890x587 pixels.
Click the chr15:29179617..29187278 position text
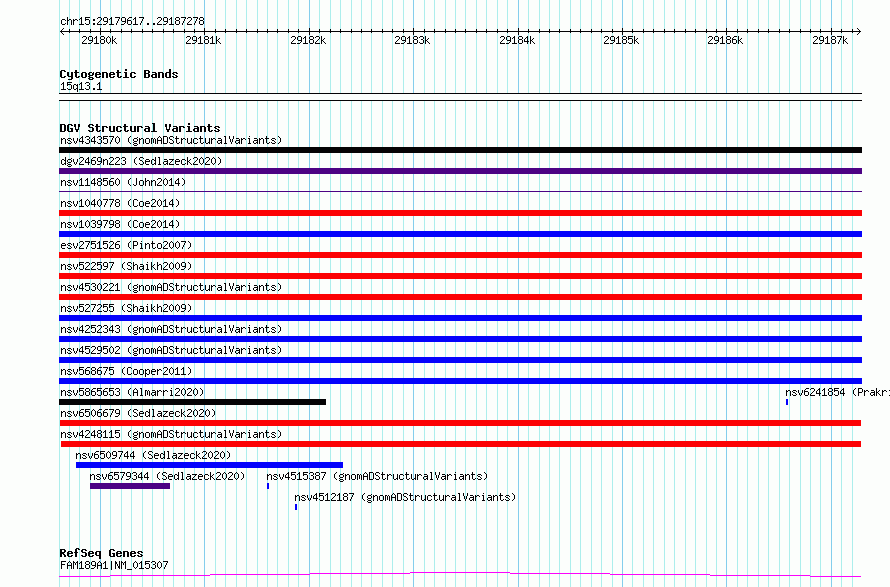tap(132, 22)
